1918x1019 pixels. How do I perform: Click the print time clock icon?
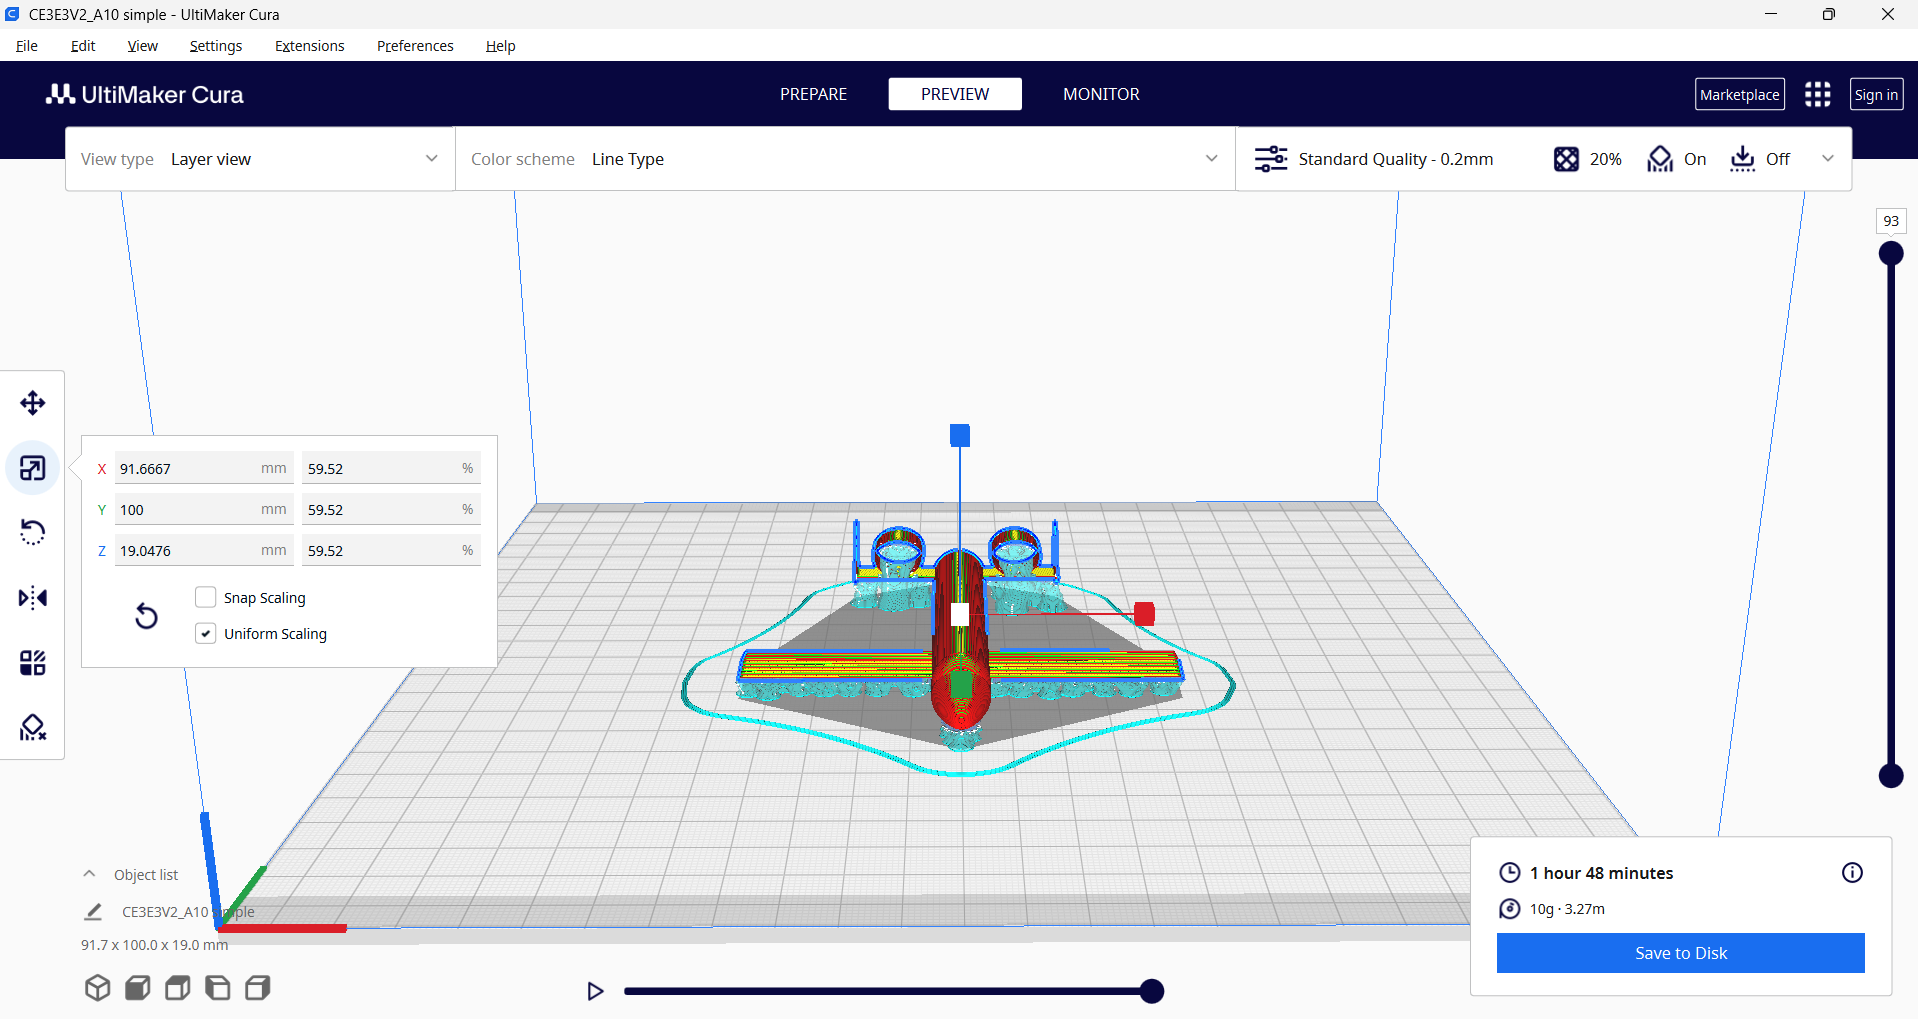(1510, 873)
